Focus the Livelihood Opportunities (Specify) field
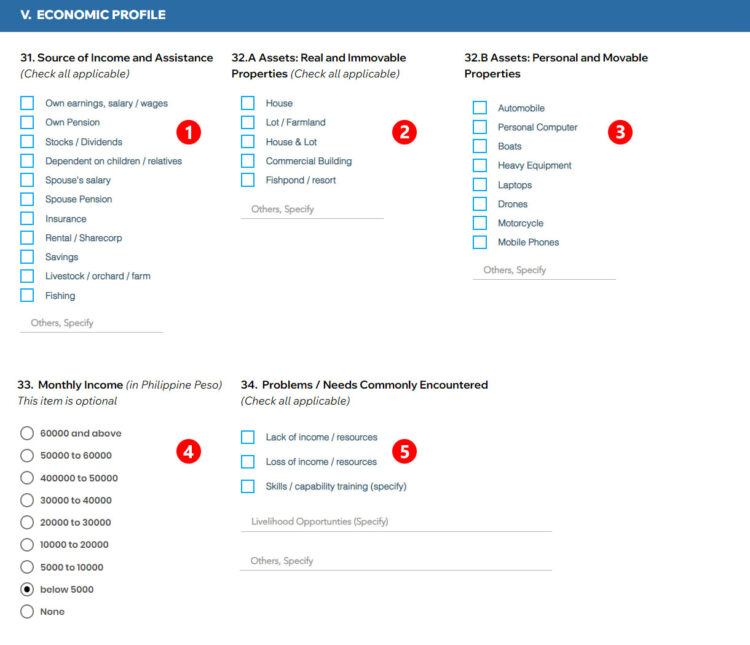 395,522
